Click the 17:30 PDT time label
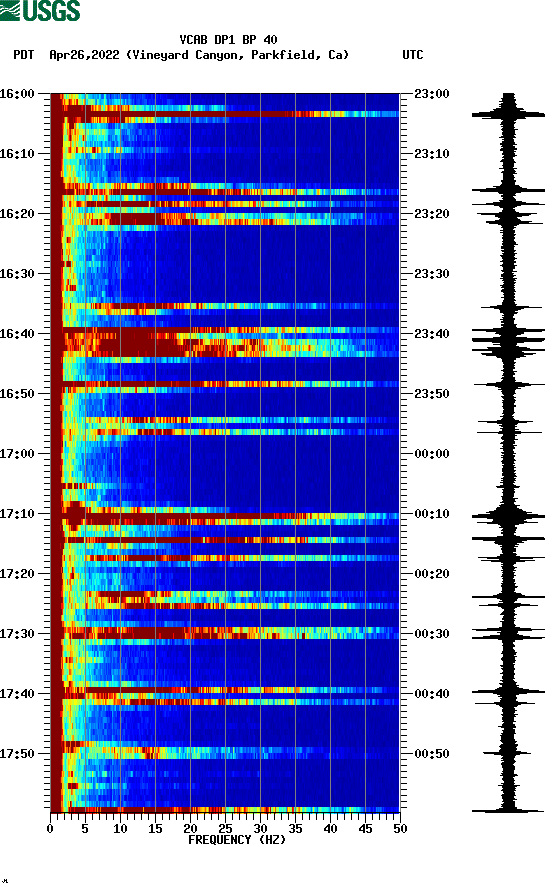 click(17, 634)
